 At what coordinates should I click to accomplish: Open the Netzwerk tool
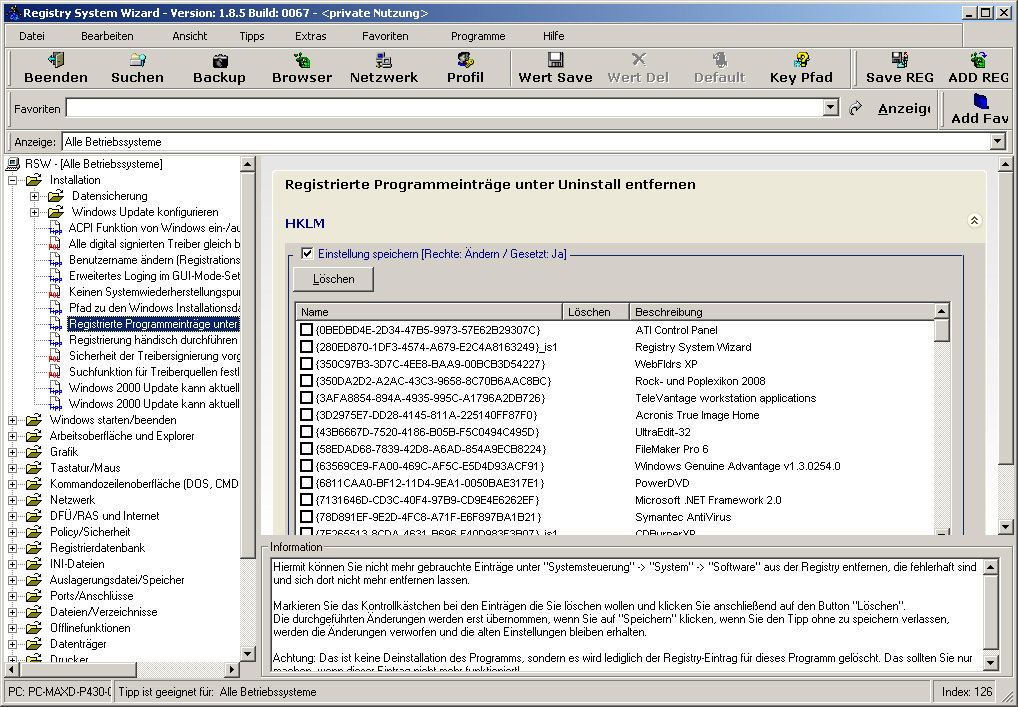pyautogui.click(x=384, y=60)
